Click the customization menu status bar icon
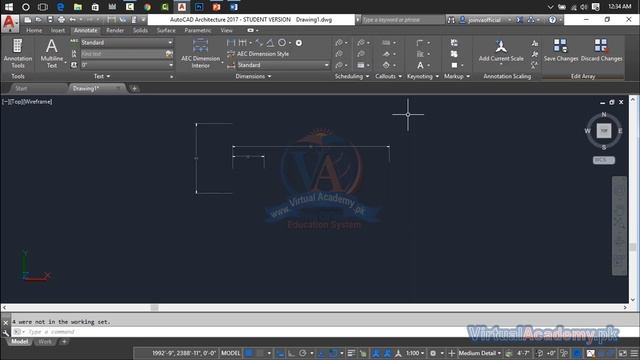Screen dimensions: 640x360 pos(634,353)
